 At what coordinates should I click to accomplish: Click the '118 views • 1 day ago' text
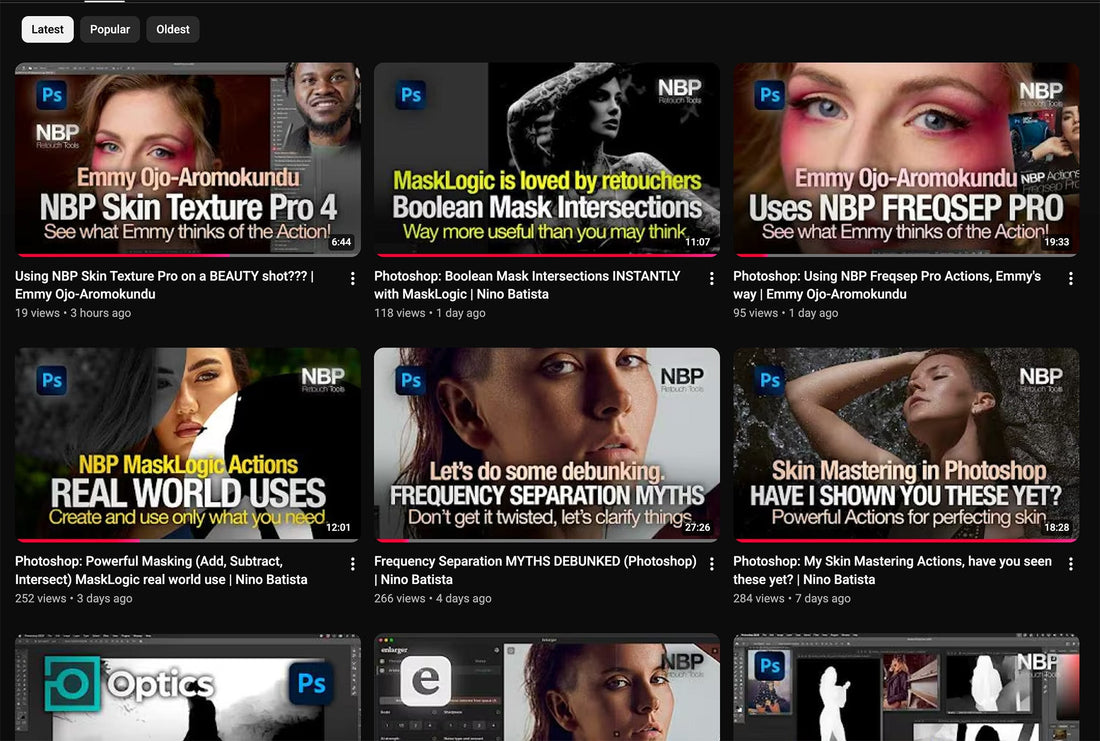pyautogui.click(x=429, y=313)
